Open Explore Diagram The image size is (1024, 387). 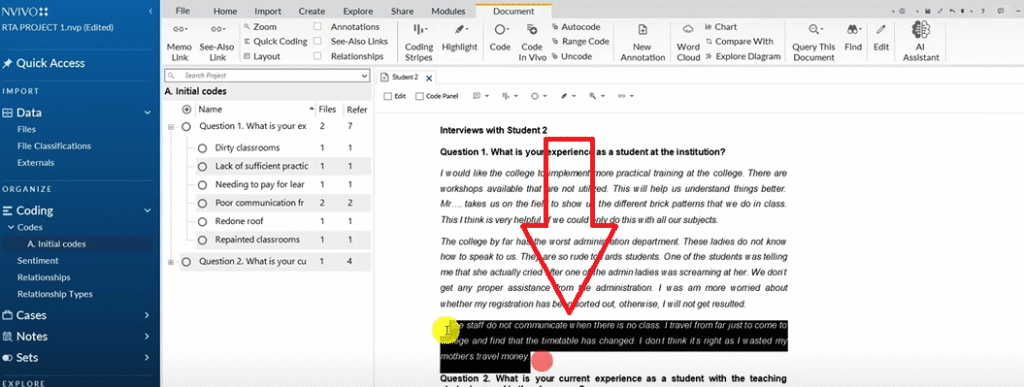coord(743,56)
